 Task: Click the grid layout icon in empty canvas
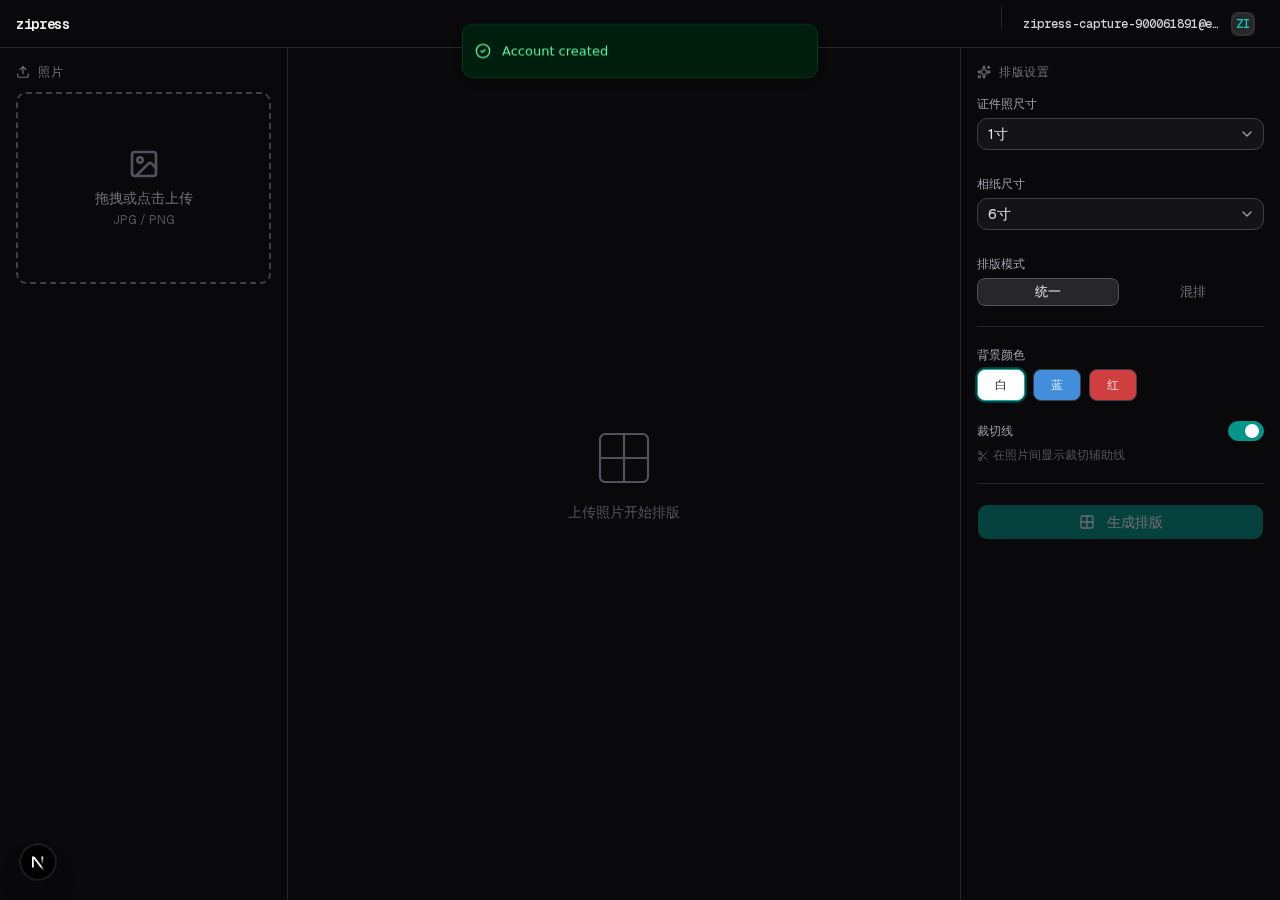(x=624, y=458)
